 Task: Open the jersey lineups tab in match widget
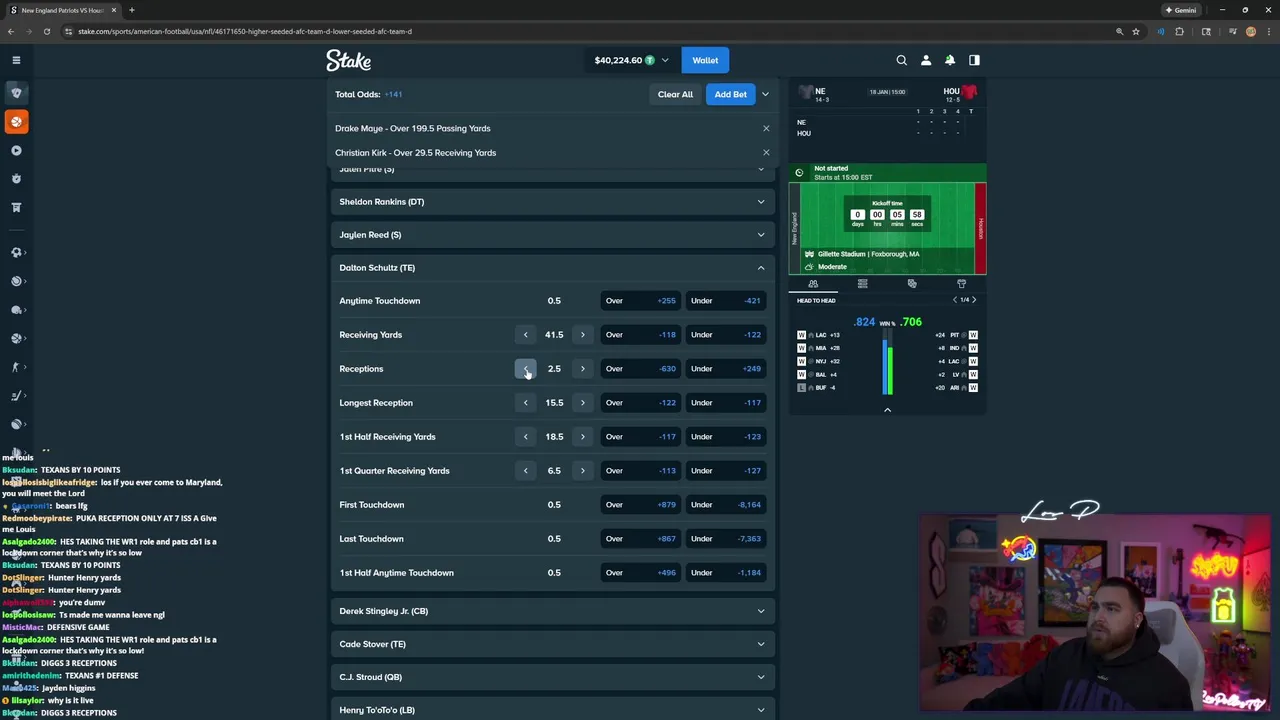[x=961, y=284]
